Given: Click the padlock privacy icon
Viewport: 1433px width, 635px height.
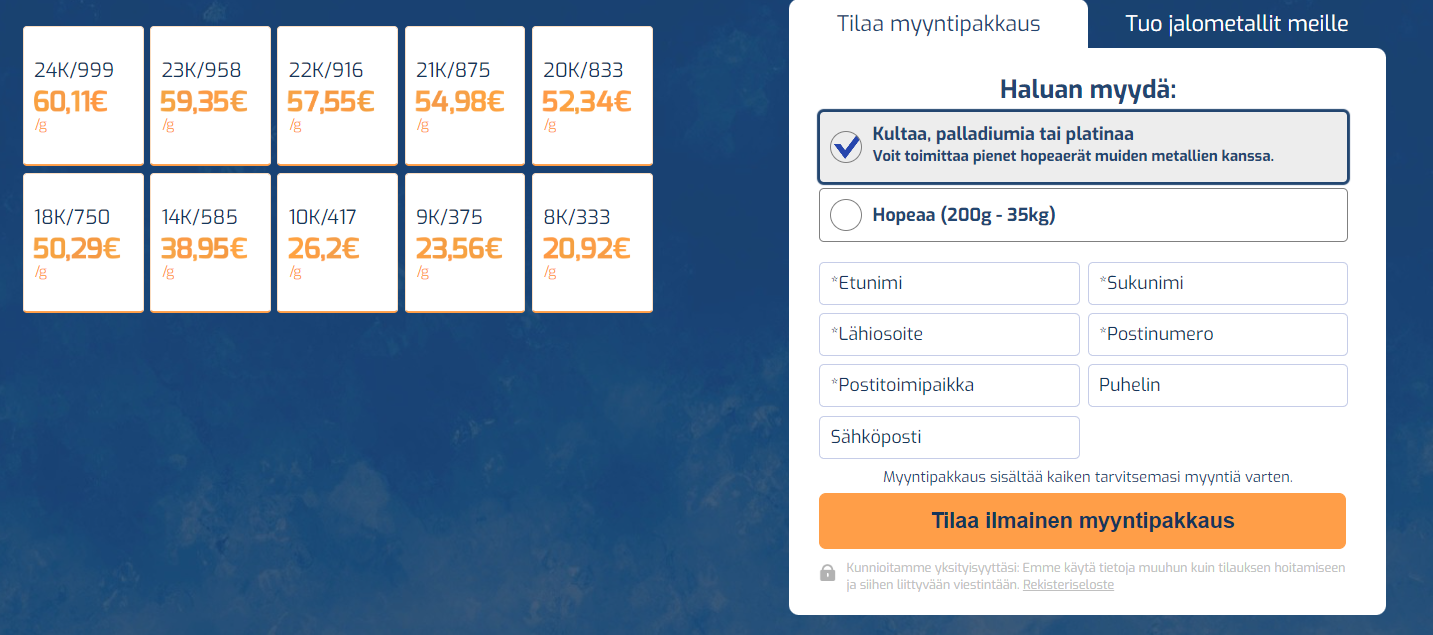Looking at the screenshot, I should click(827, 573).
